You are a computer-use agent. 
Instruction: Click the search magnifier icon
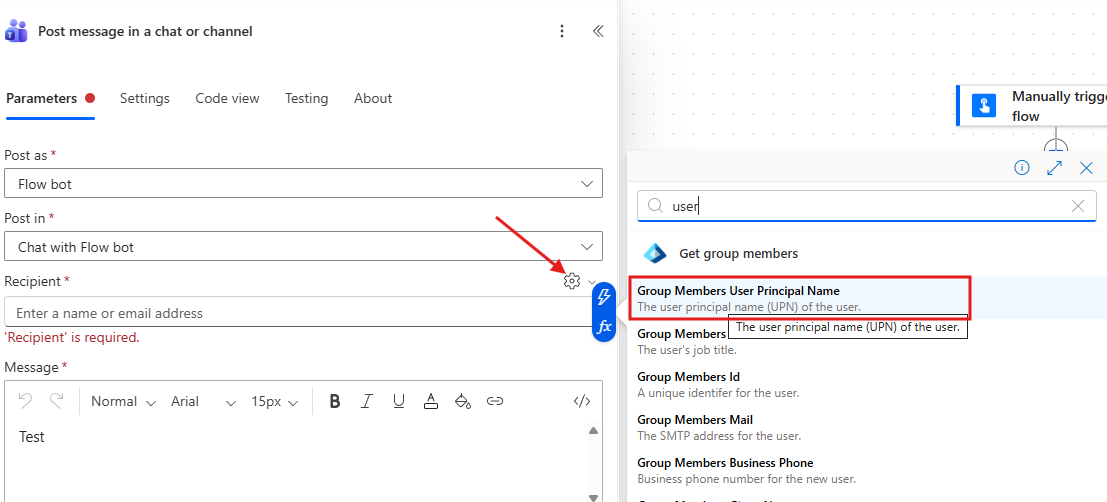(655, 205)
